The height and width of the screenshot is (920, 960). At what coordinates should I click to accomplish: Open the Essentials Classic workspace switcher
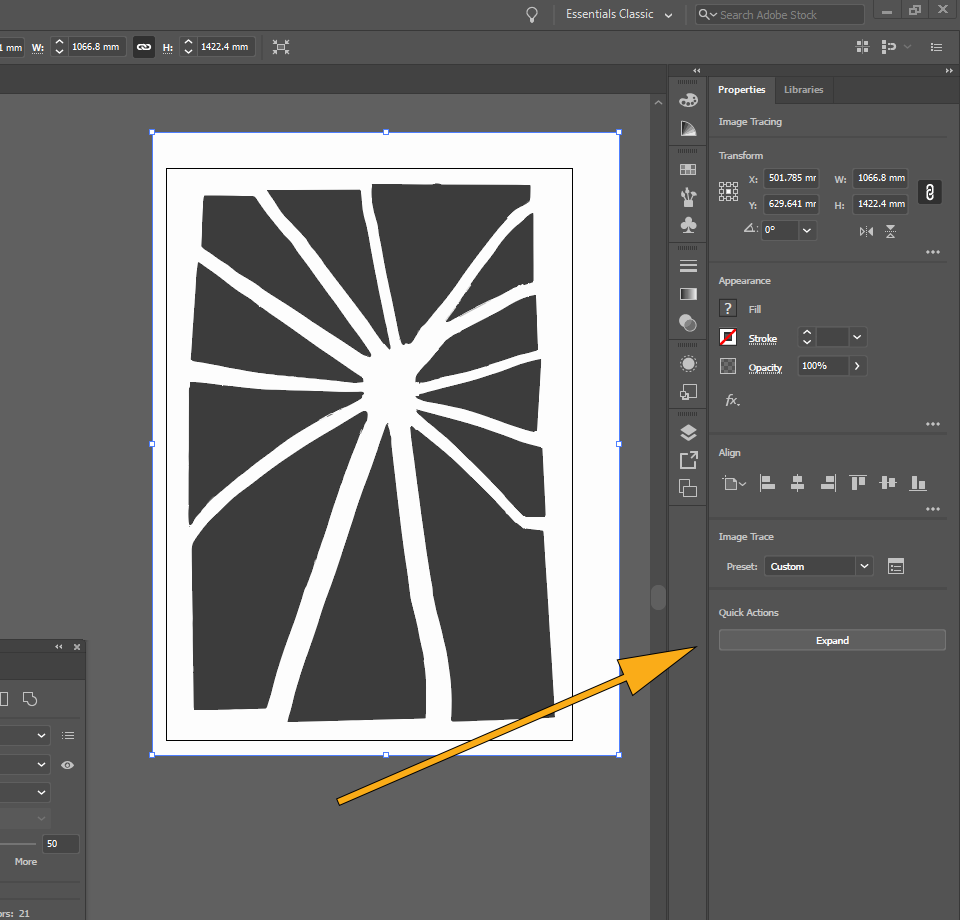tap(617, 15)
